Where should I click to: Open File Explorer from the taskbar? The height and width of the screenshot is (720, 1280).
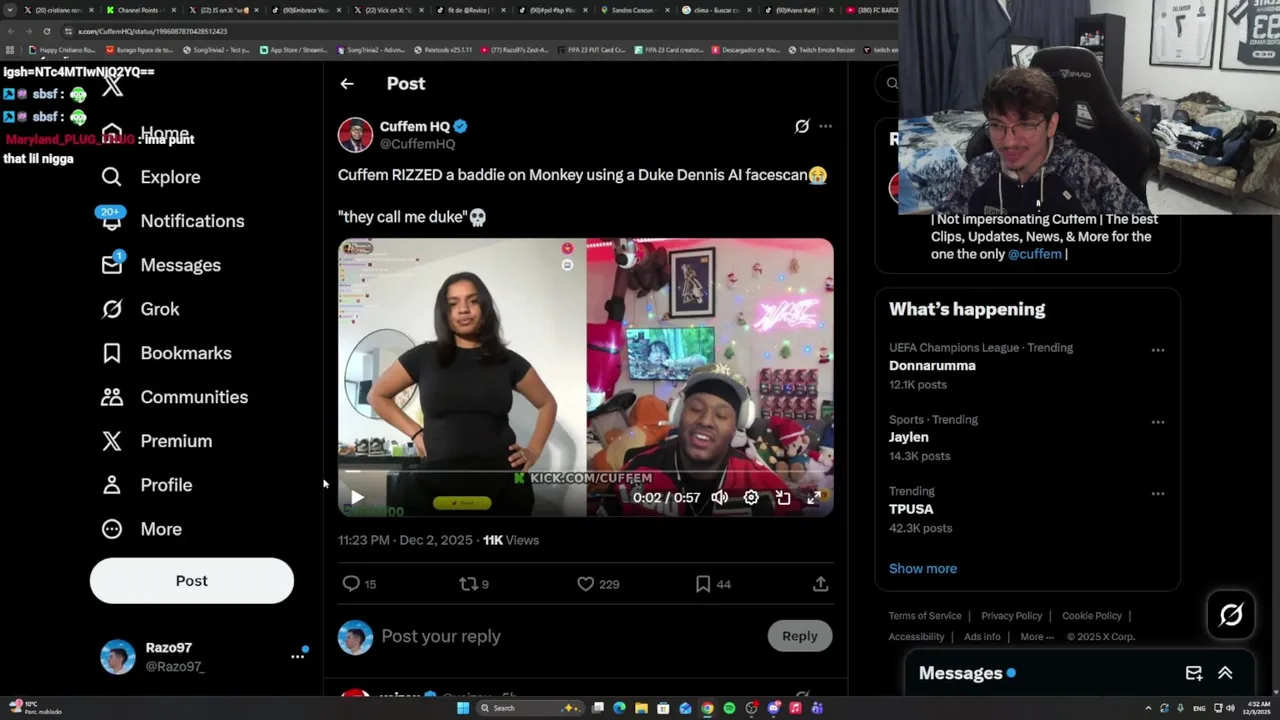(x=641, y=708)
